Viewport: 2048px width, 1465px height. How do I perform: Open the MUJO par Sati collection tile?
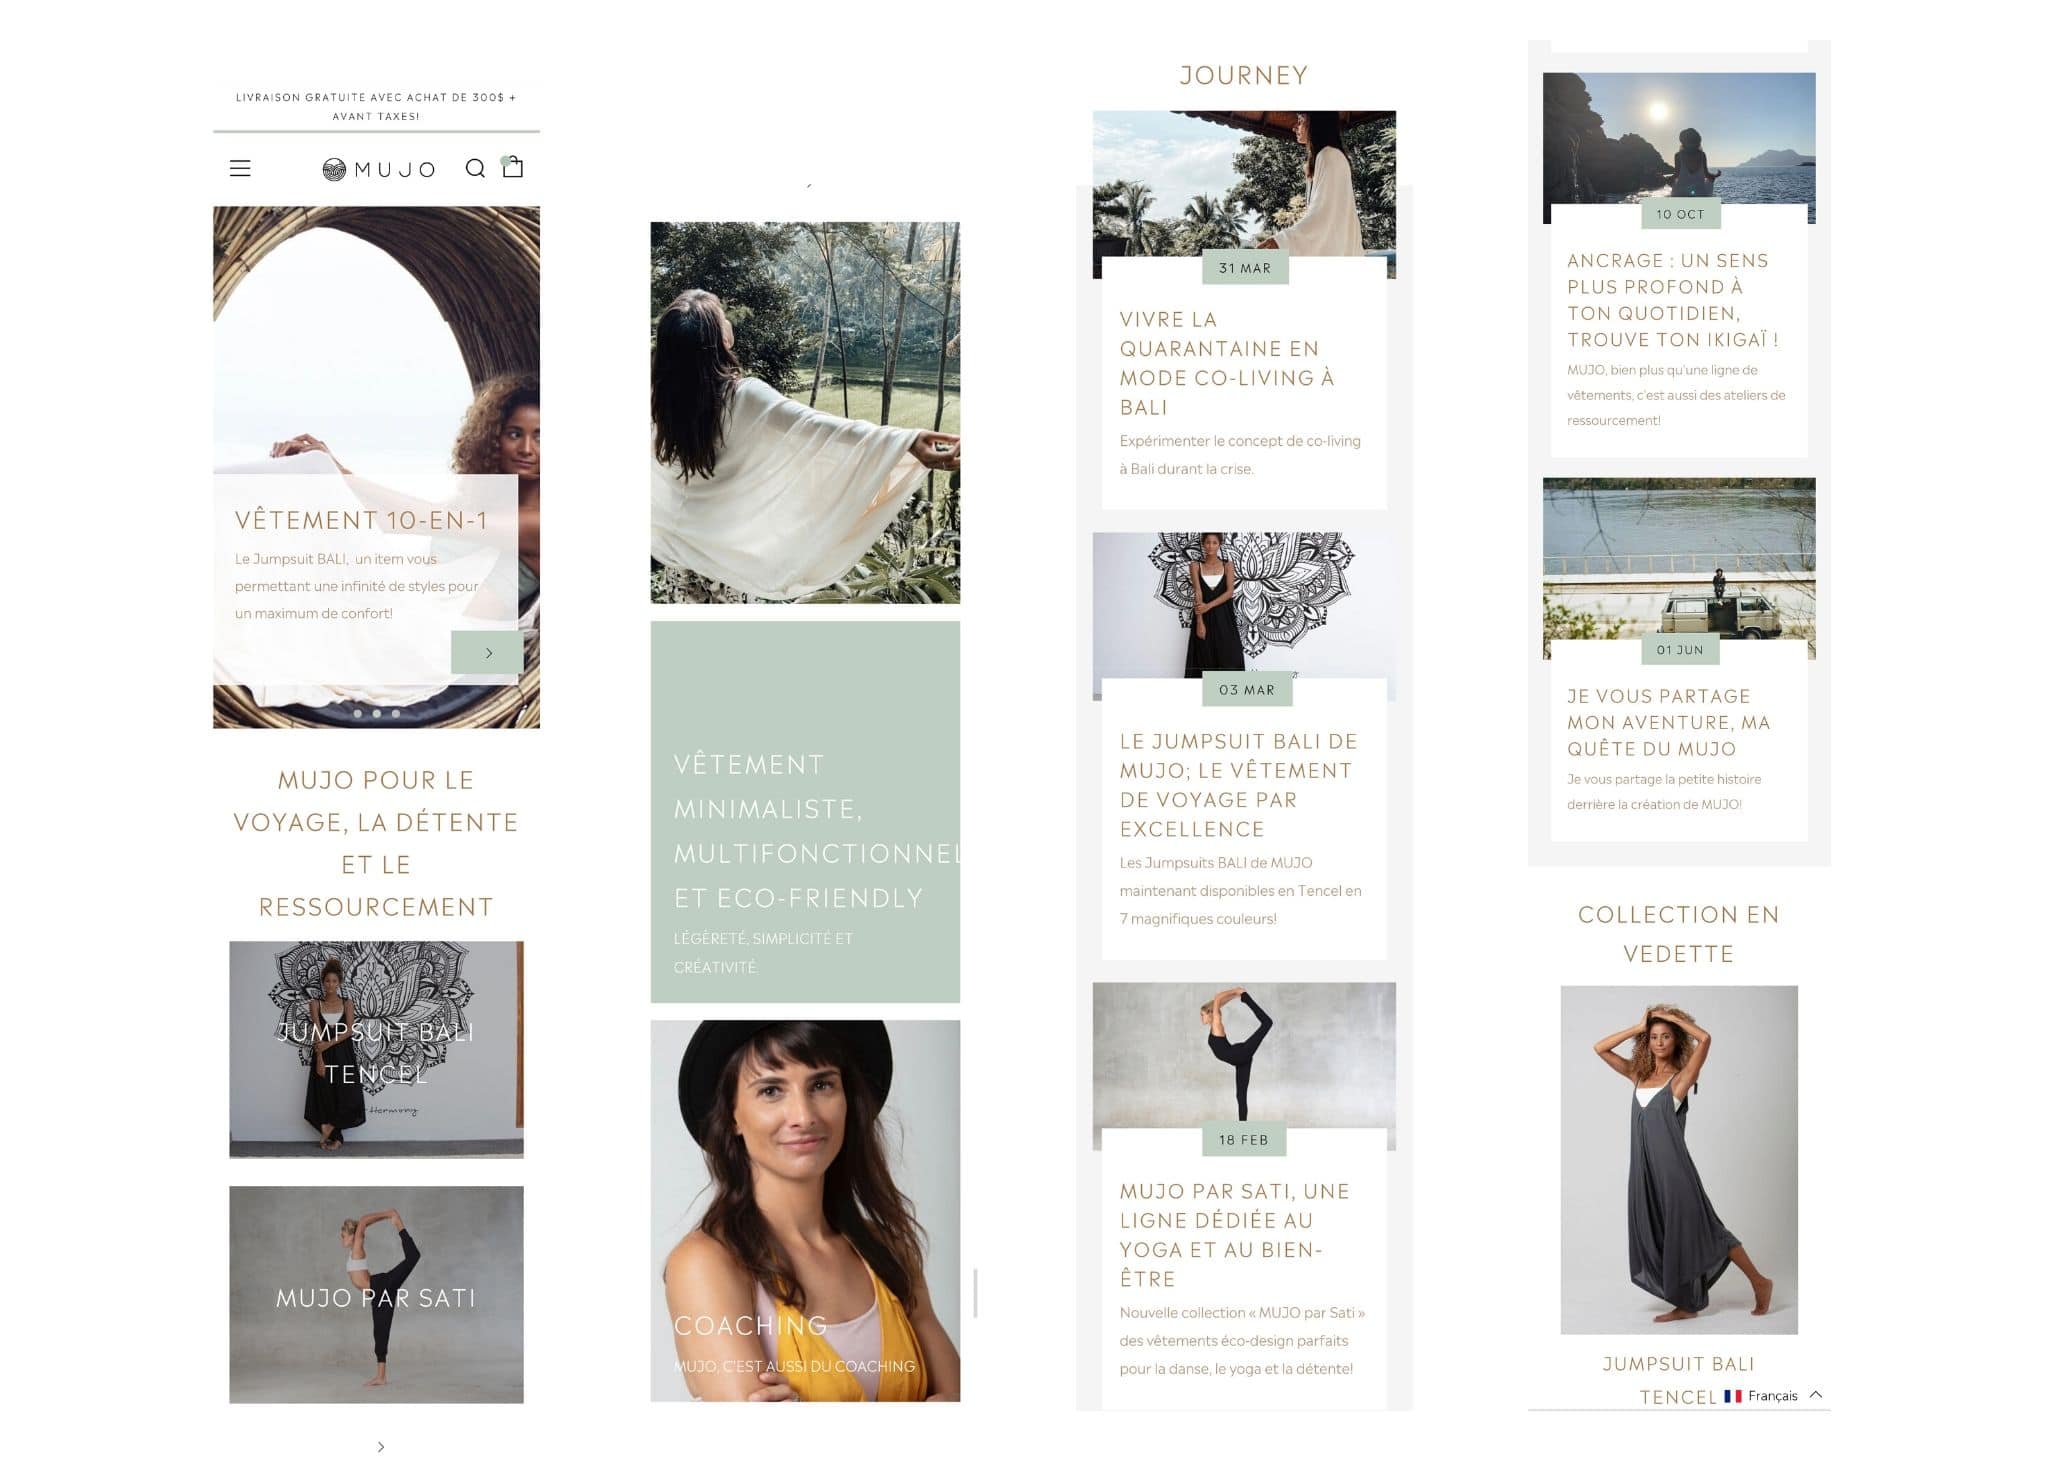(x=376, y=1294)
